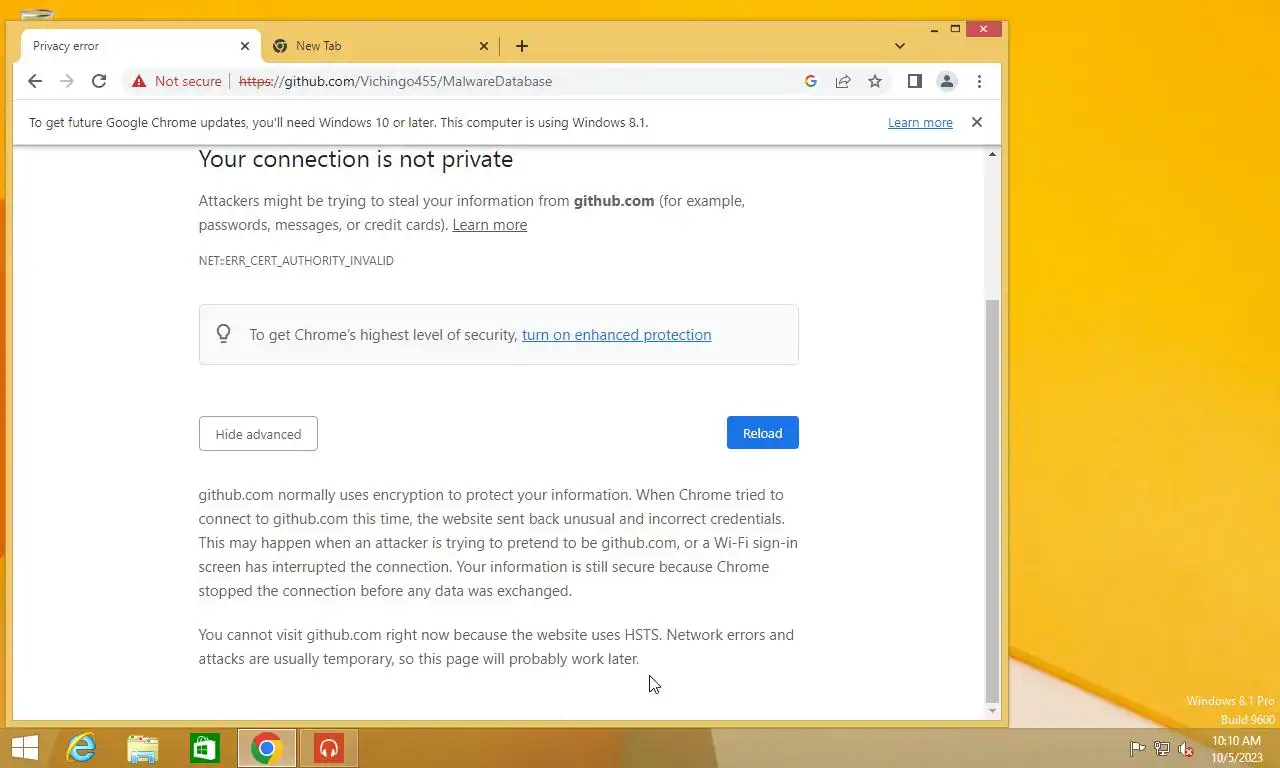Close the Privacy error tab
The height and width of the screenshot is (768, 1280).
[245, 46]
